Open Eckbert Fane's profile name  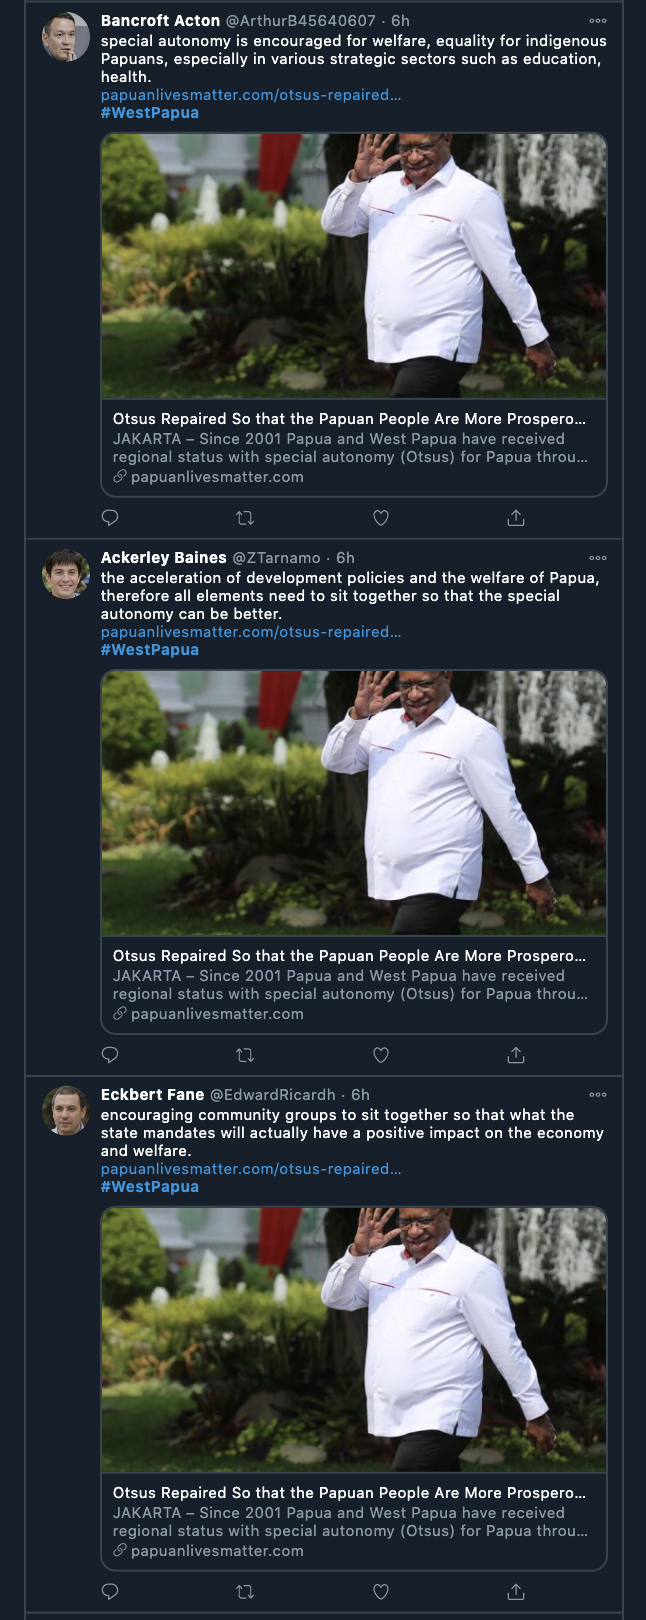click(152, 1095)
